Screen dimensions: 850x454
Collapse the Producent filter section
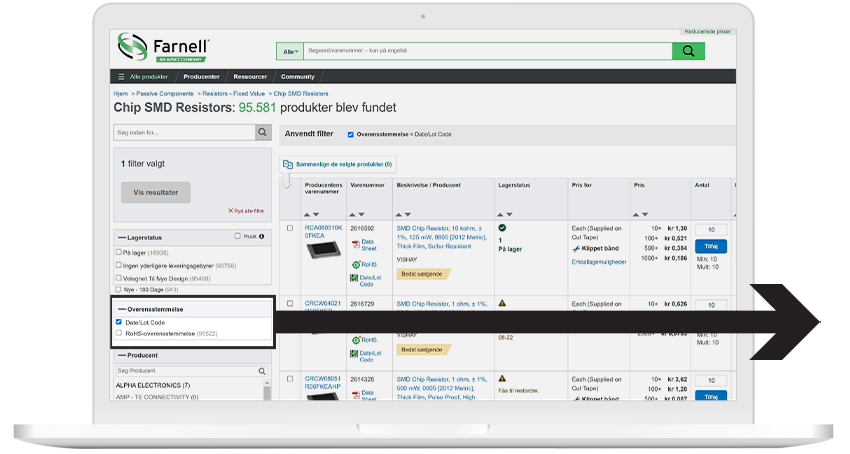121,355
